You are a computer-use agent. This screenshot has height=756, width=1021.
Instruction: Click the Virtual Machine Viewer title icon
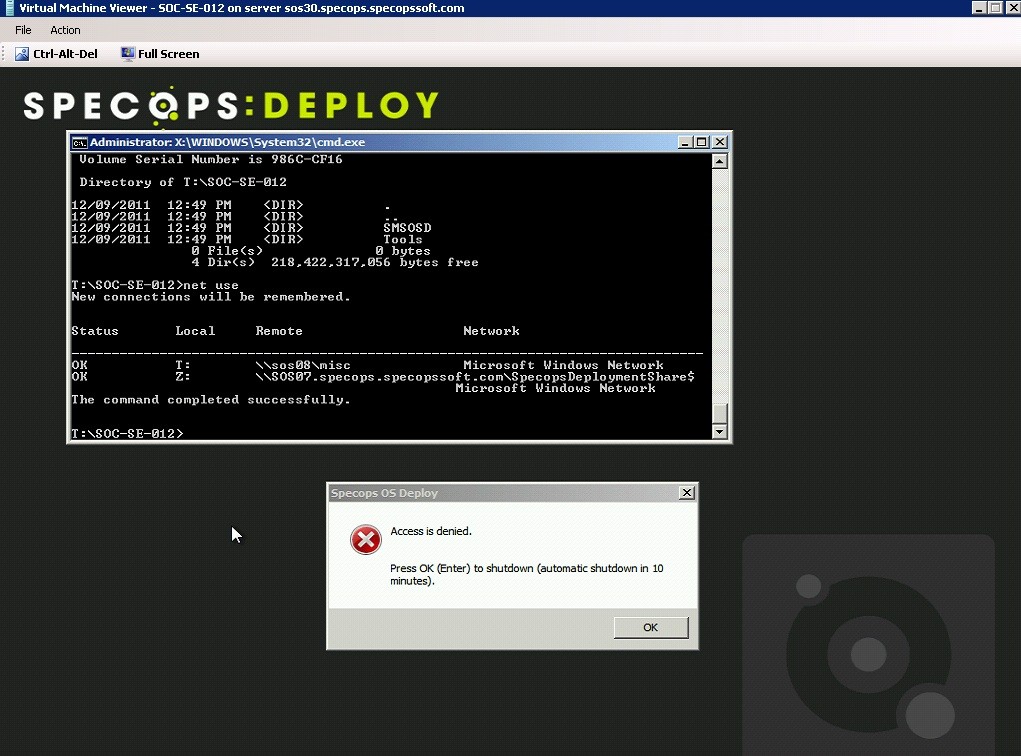coord(9,8)
